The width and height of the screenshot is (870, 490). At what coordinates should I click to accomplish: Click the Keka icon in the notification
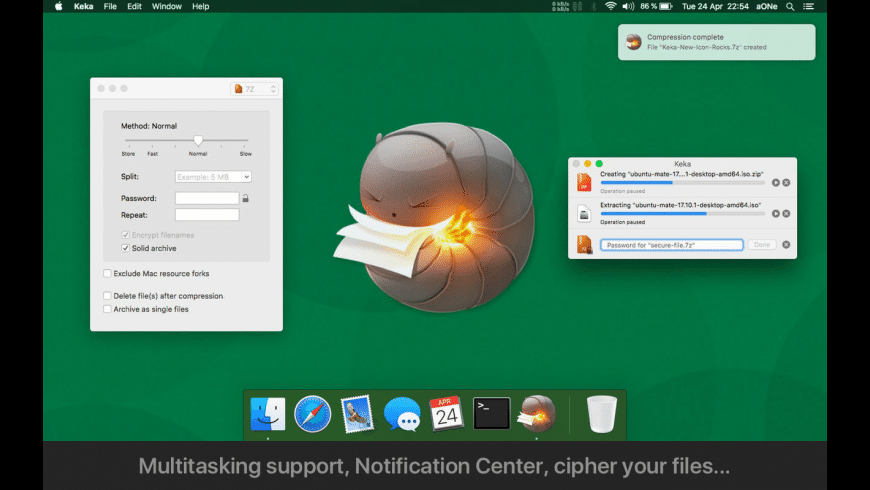(634, 42)
